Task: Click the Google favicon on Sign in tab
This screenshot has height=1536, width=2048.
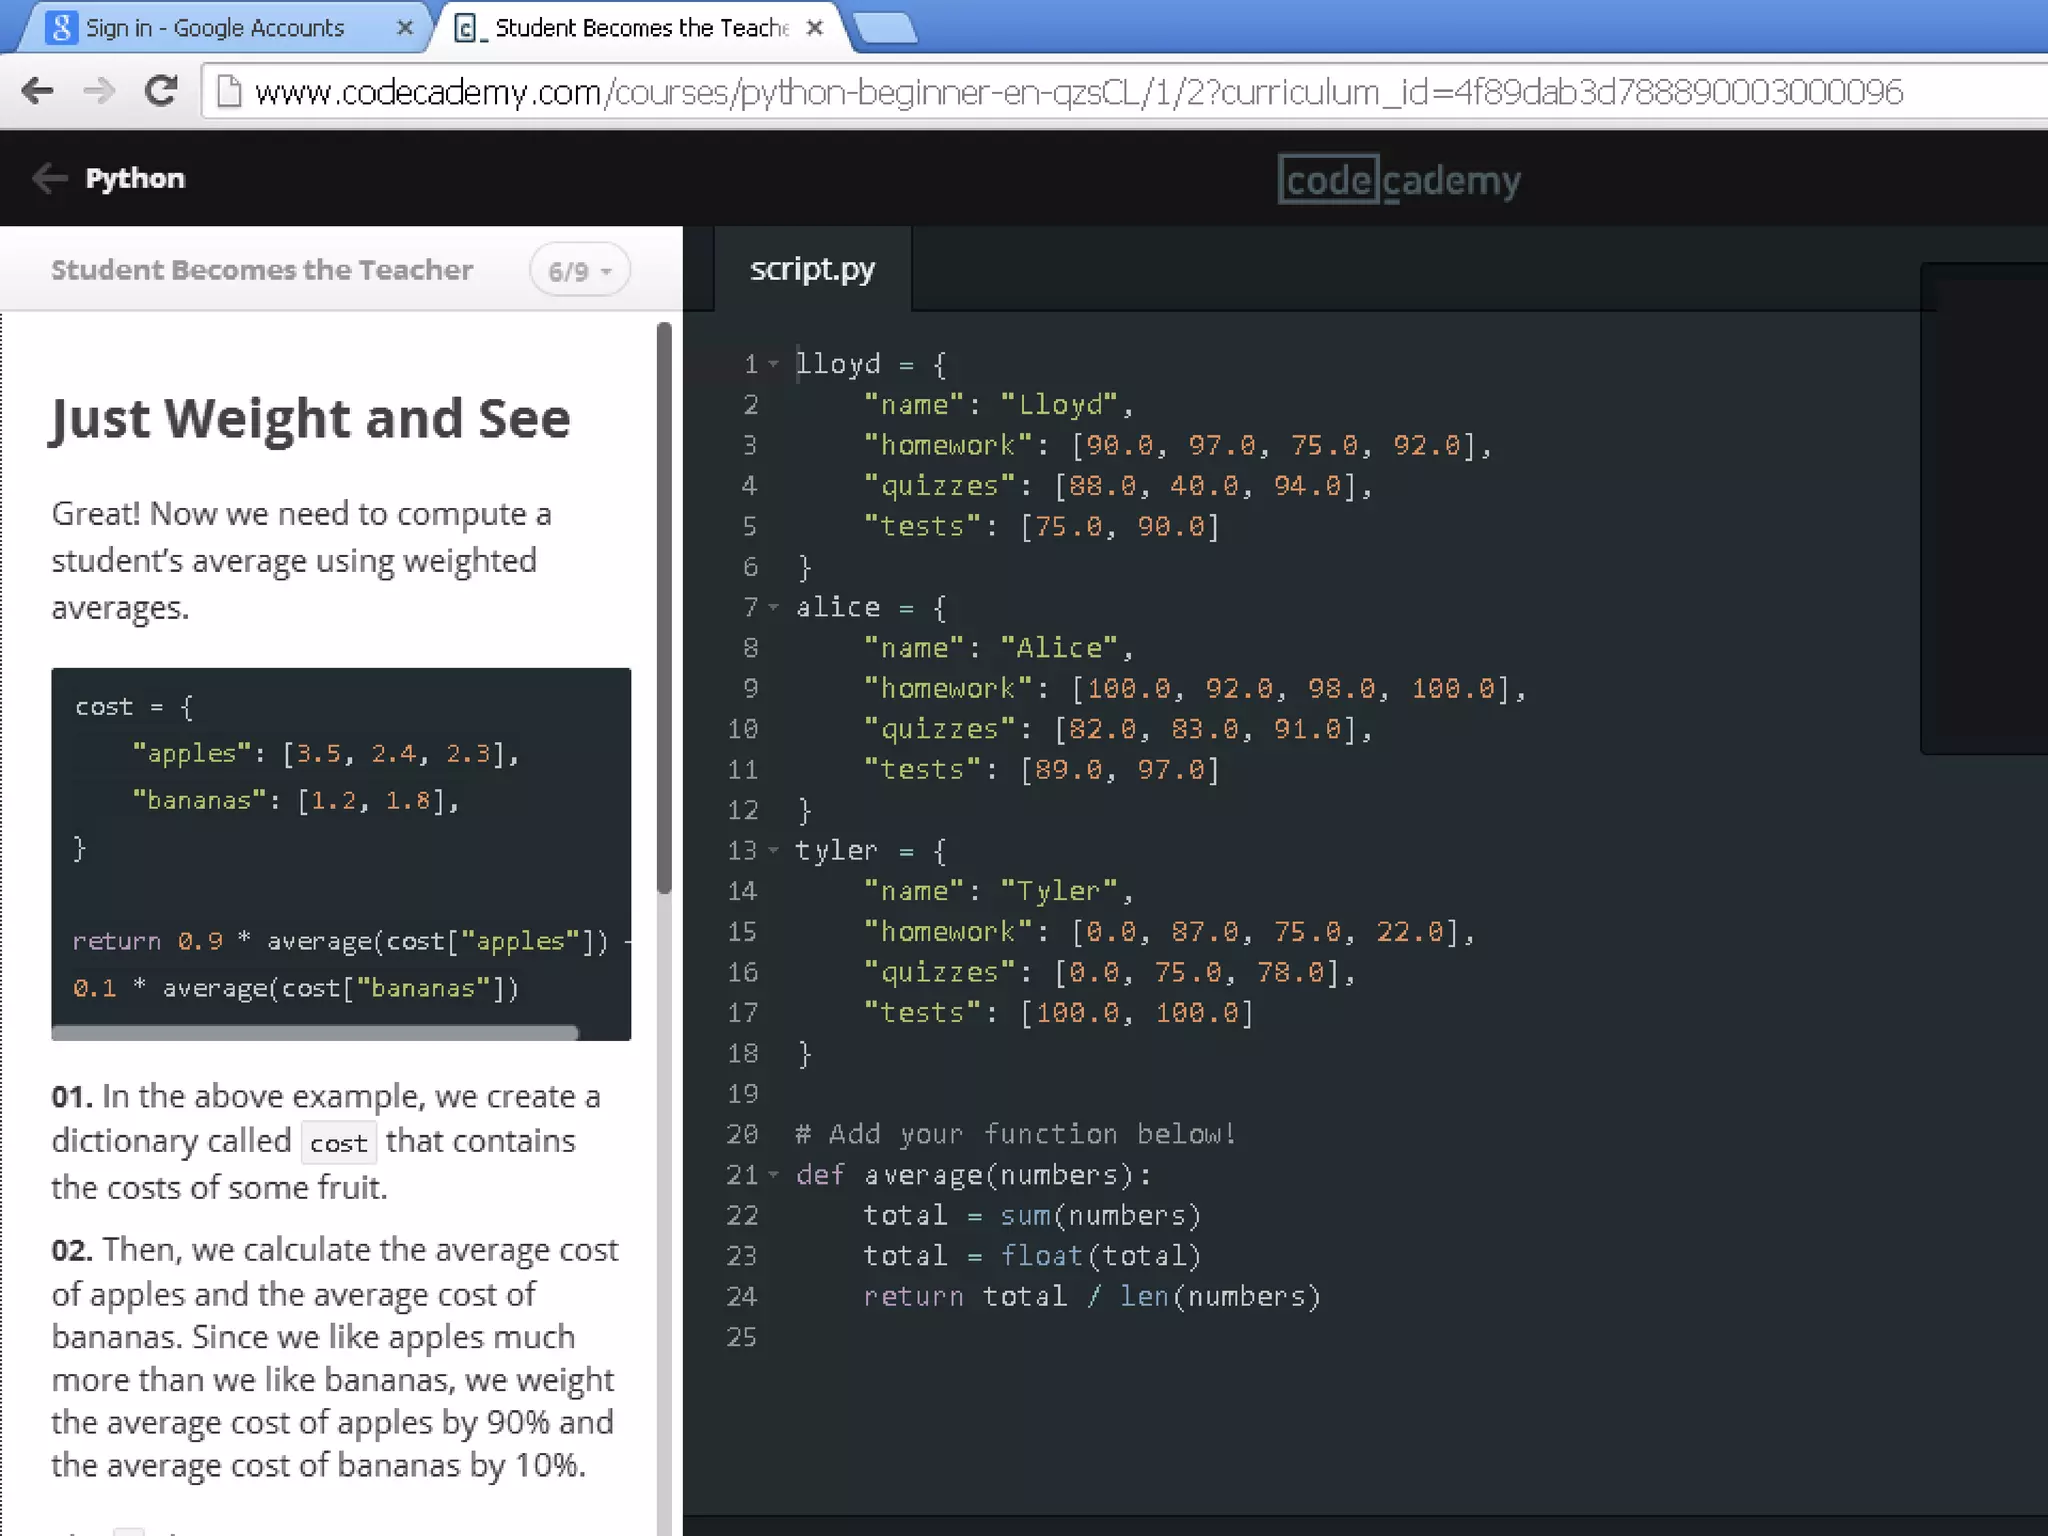Action: pos(62,27)
